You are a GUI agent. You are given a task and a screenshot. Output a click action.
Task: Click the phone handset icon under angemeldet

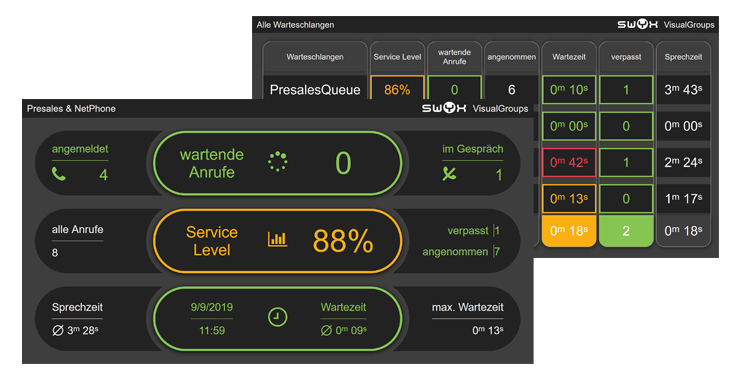[x=58, y=174]
